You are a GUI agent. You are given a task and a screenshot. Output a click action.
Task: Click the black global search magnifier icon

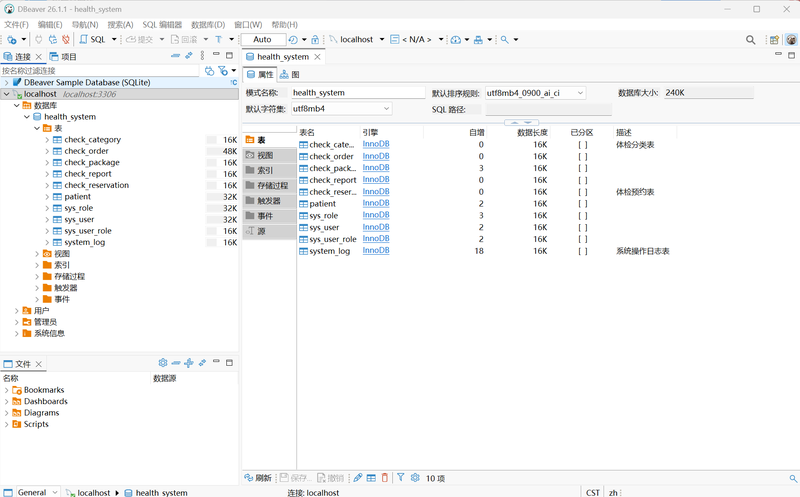(751, 39)
